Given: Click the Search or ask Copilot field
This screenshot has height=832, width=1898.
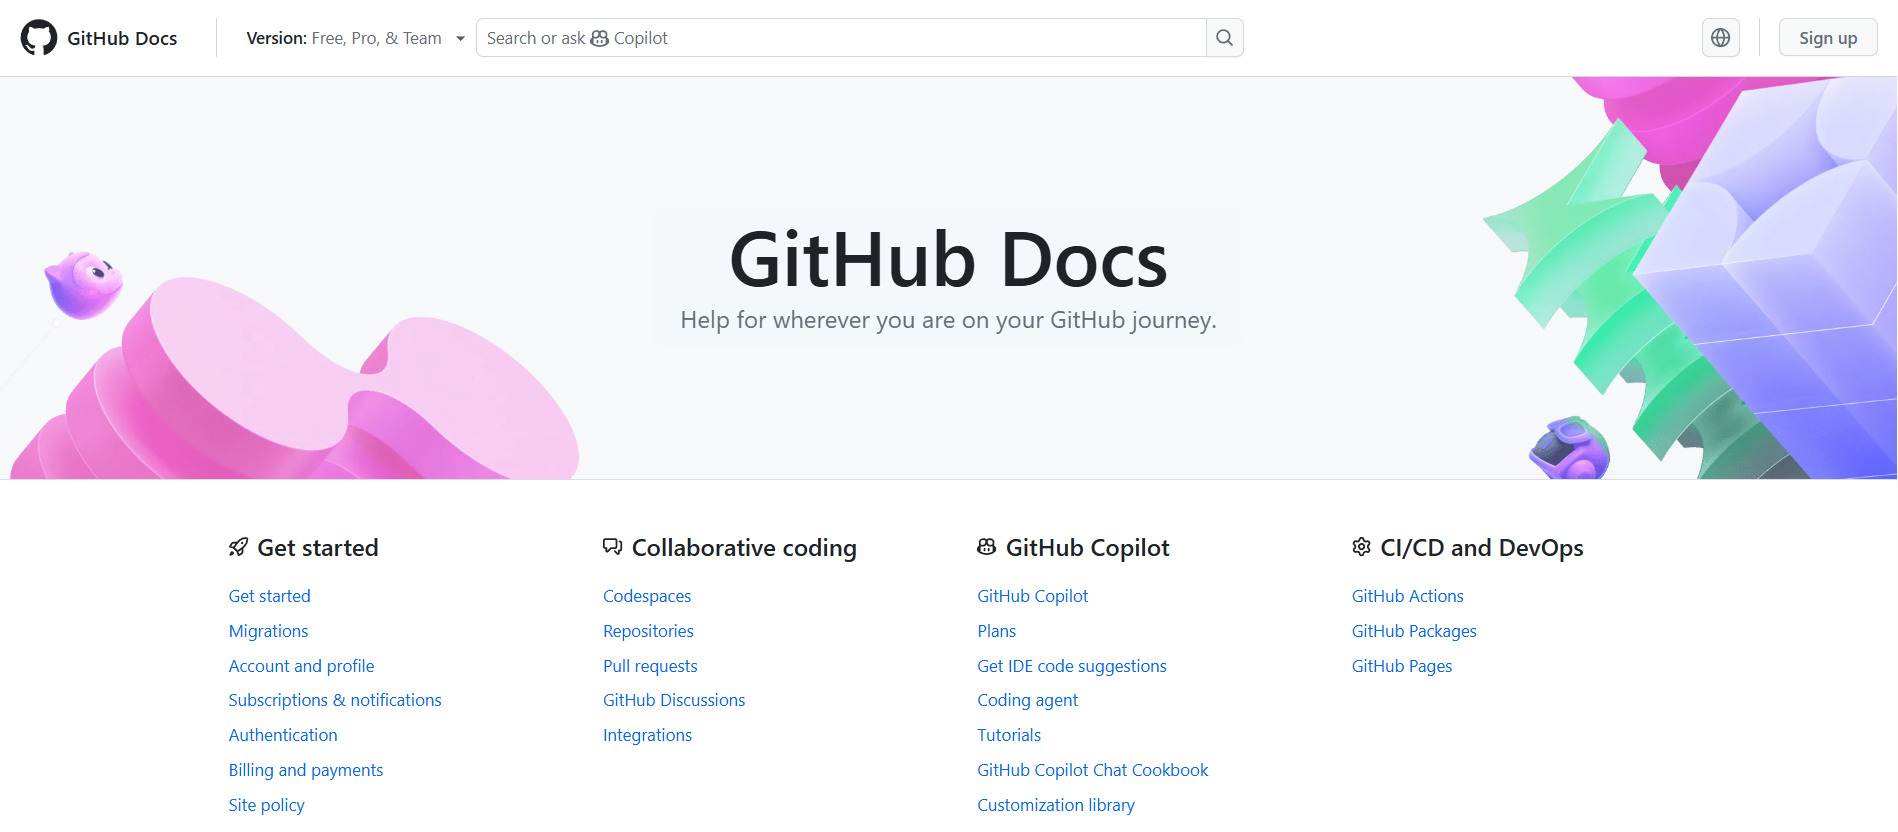Looking at the screenshot, I should click(841, 38).
